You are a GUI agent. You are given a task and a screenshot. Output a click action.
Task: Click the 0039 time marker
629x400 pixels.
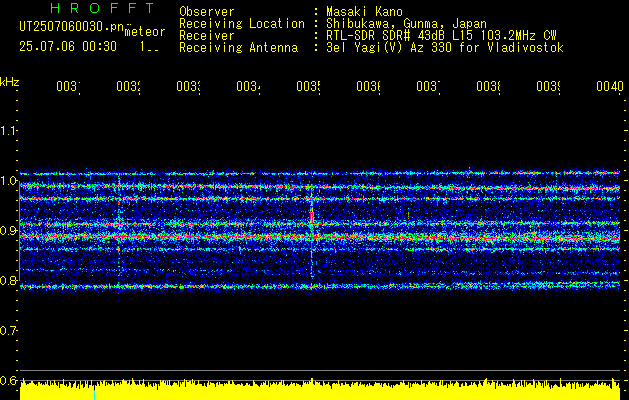(548, 86)
